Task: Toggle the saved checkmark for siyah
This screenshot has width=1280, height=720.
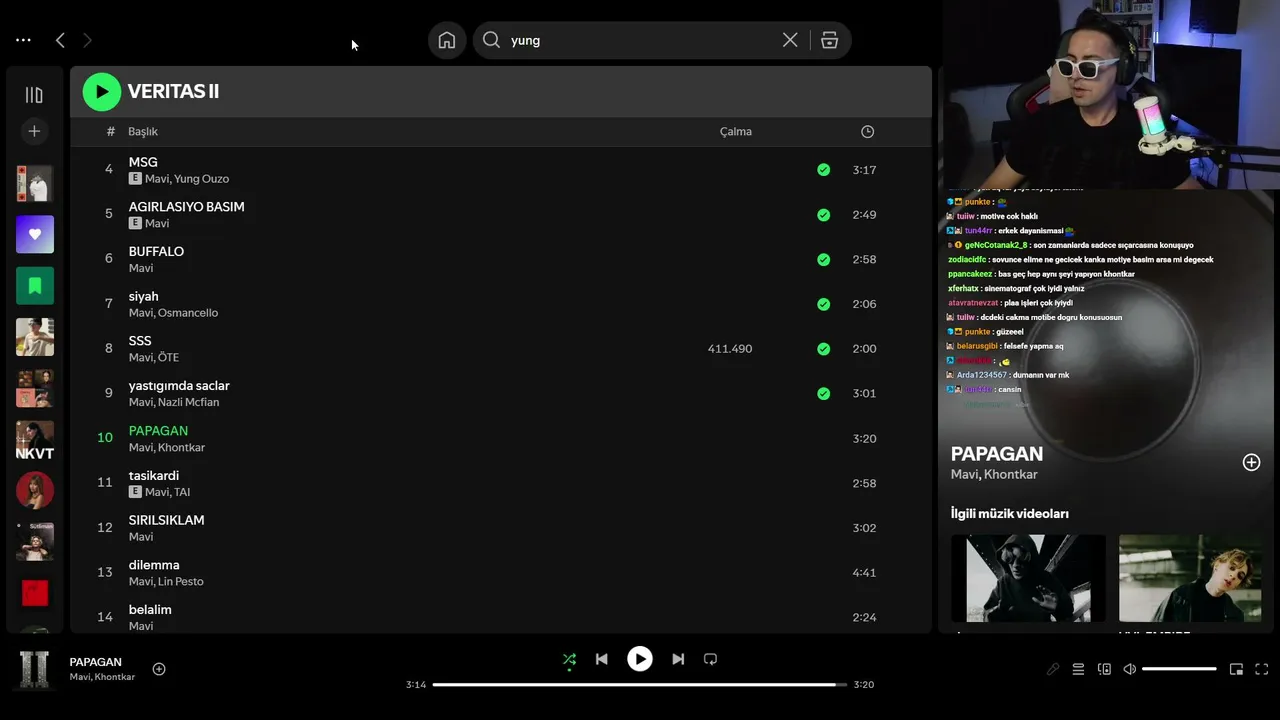Action: click(x=823, y=304)
